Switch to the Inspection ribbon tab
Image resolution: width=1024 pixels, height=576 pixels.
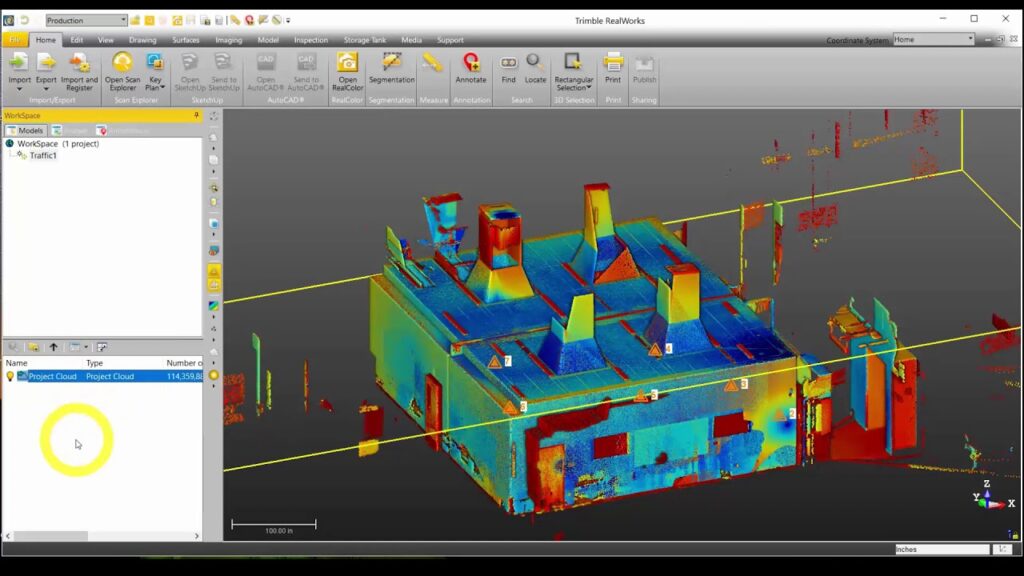(311, 40)
